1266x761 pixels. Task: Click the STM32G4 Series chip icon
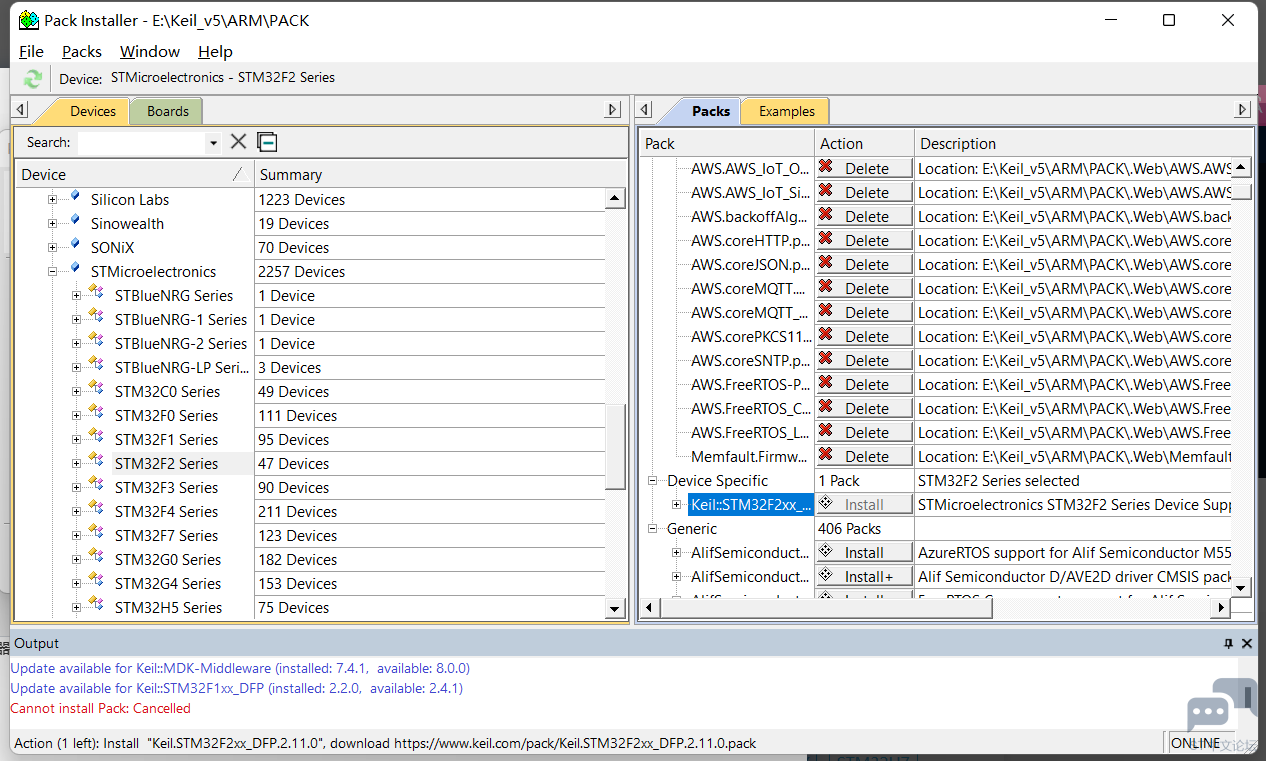97,582
